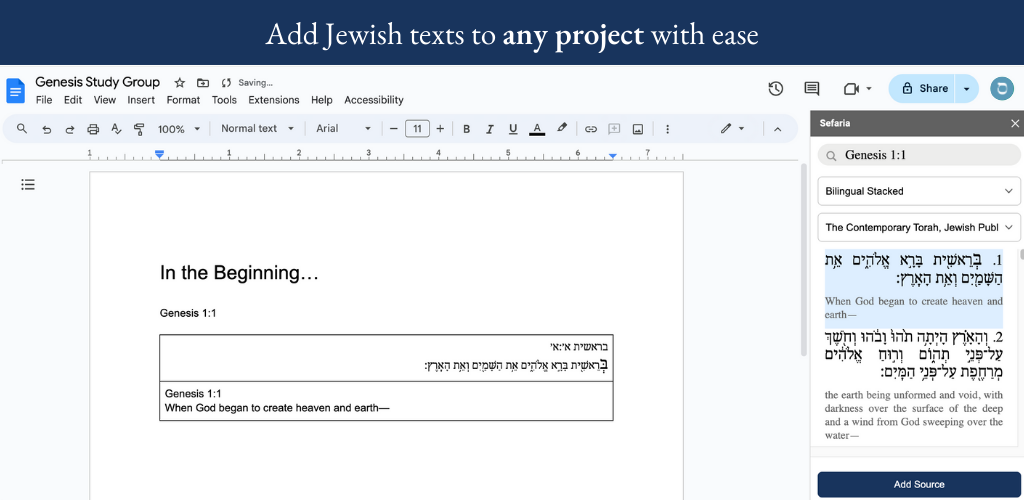The height and width of the screenshot is (500, 1024).
Task: Open the editing mode pencil dropdown
Action: (x=733, y=129)
